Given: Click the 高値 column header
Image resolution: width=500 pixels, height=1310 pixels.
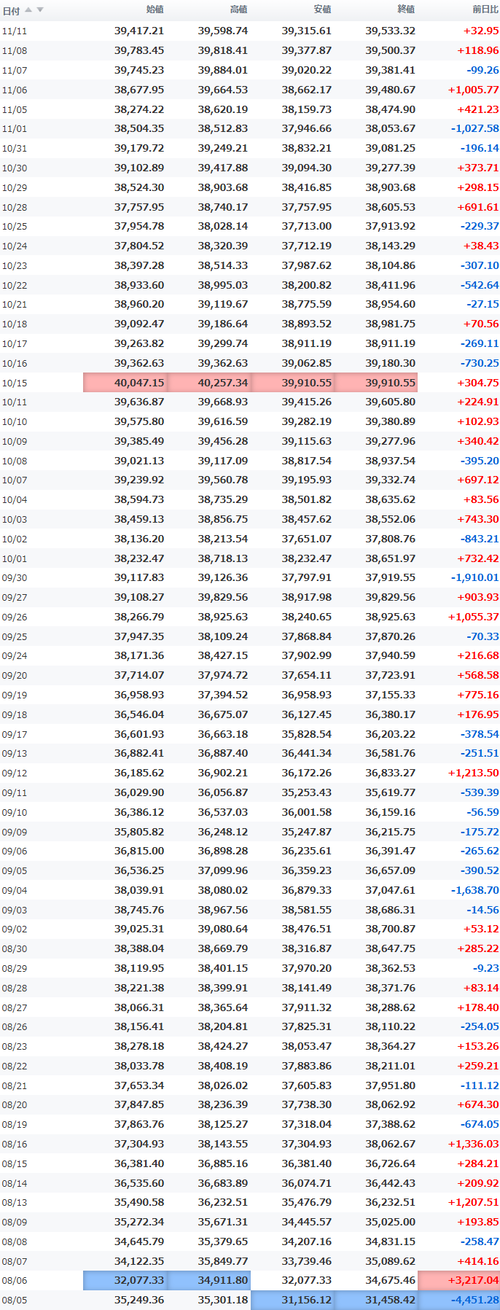Looking at the screenshot, I should click(238, 10).
